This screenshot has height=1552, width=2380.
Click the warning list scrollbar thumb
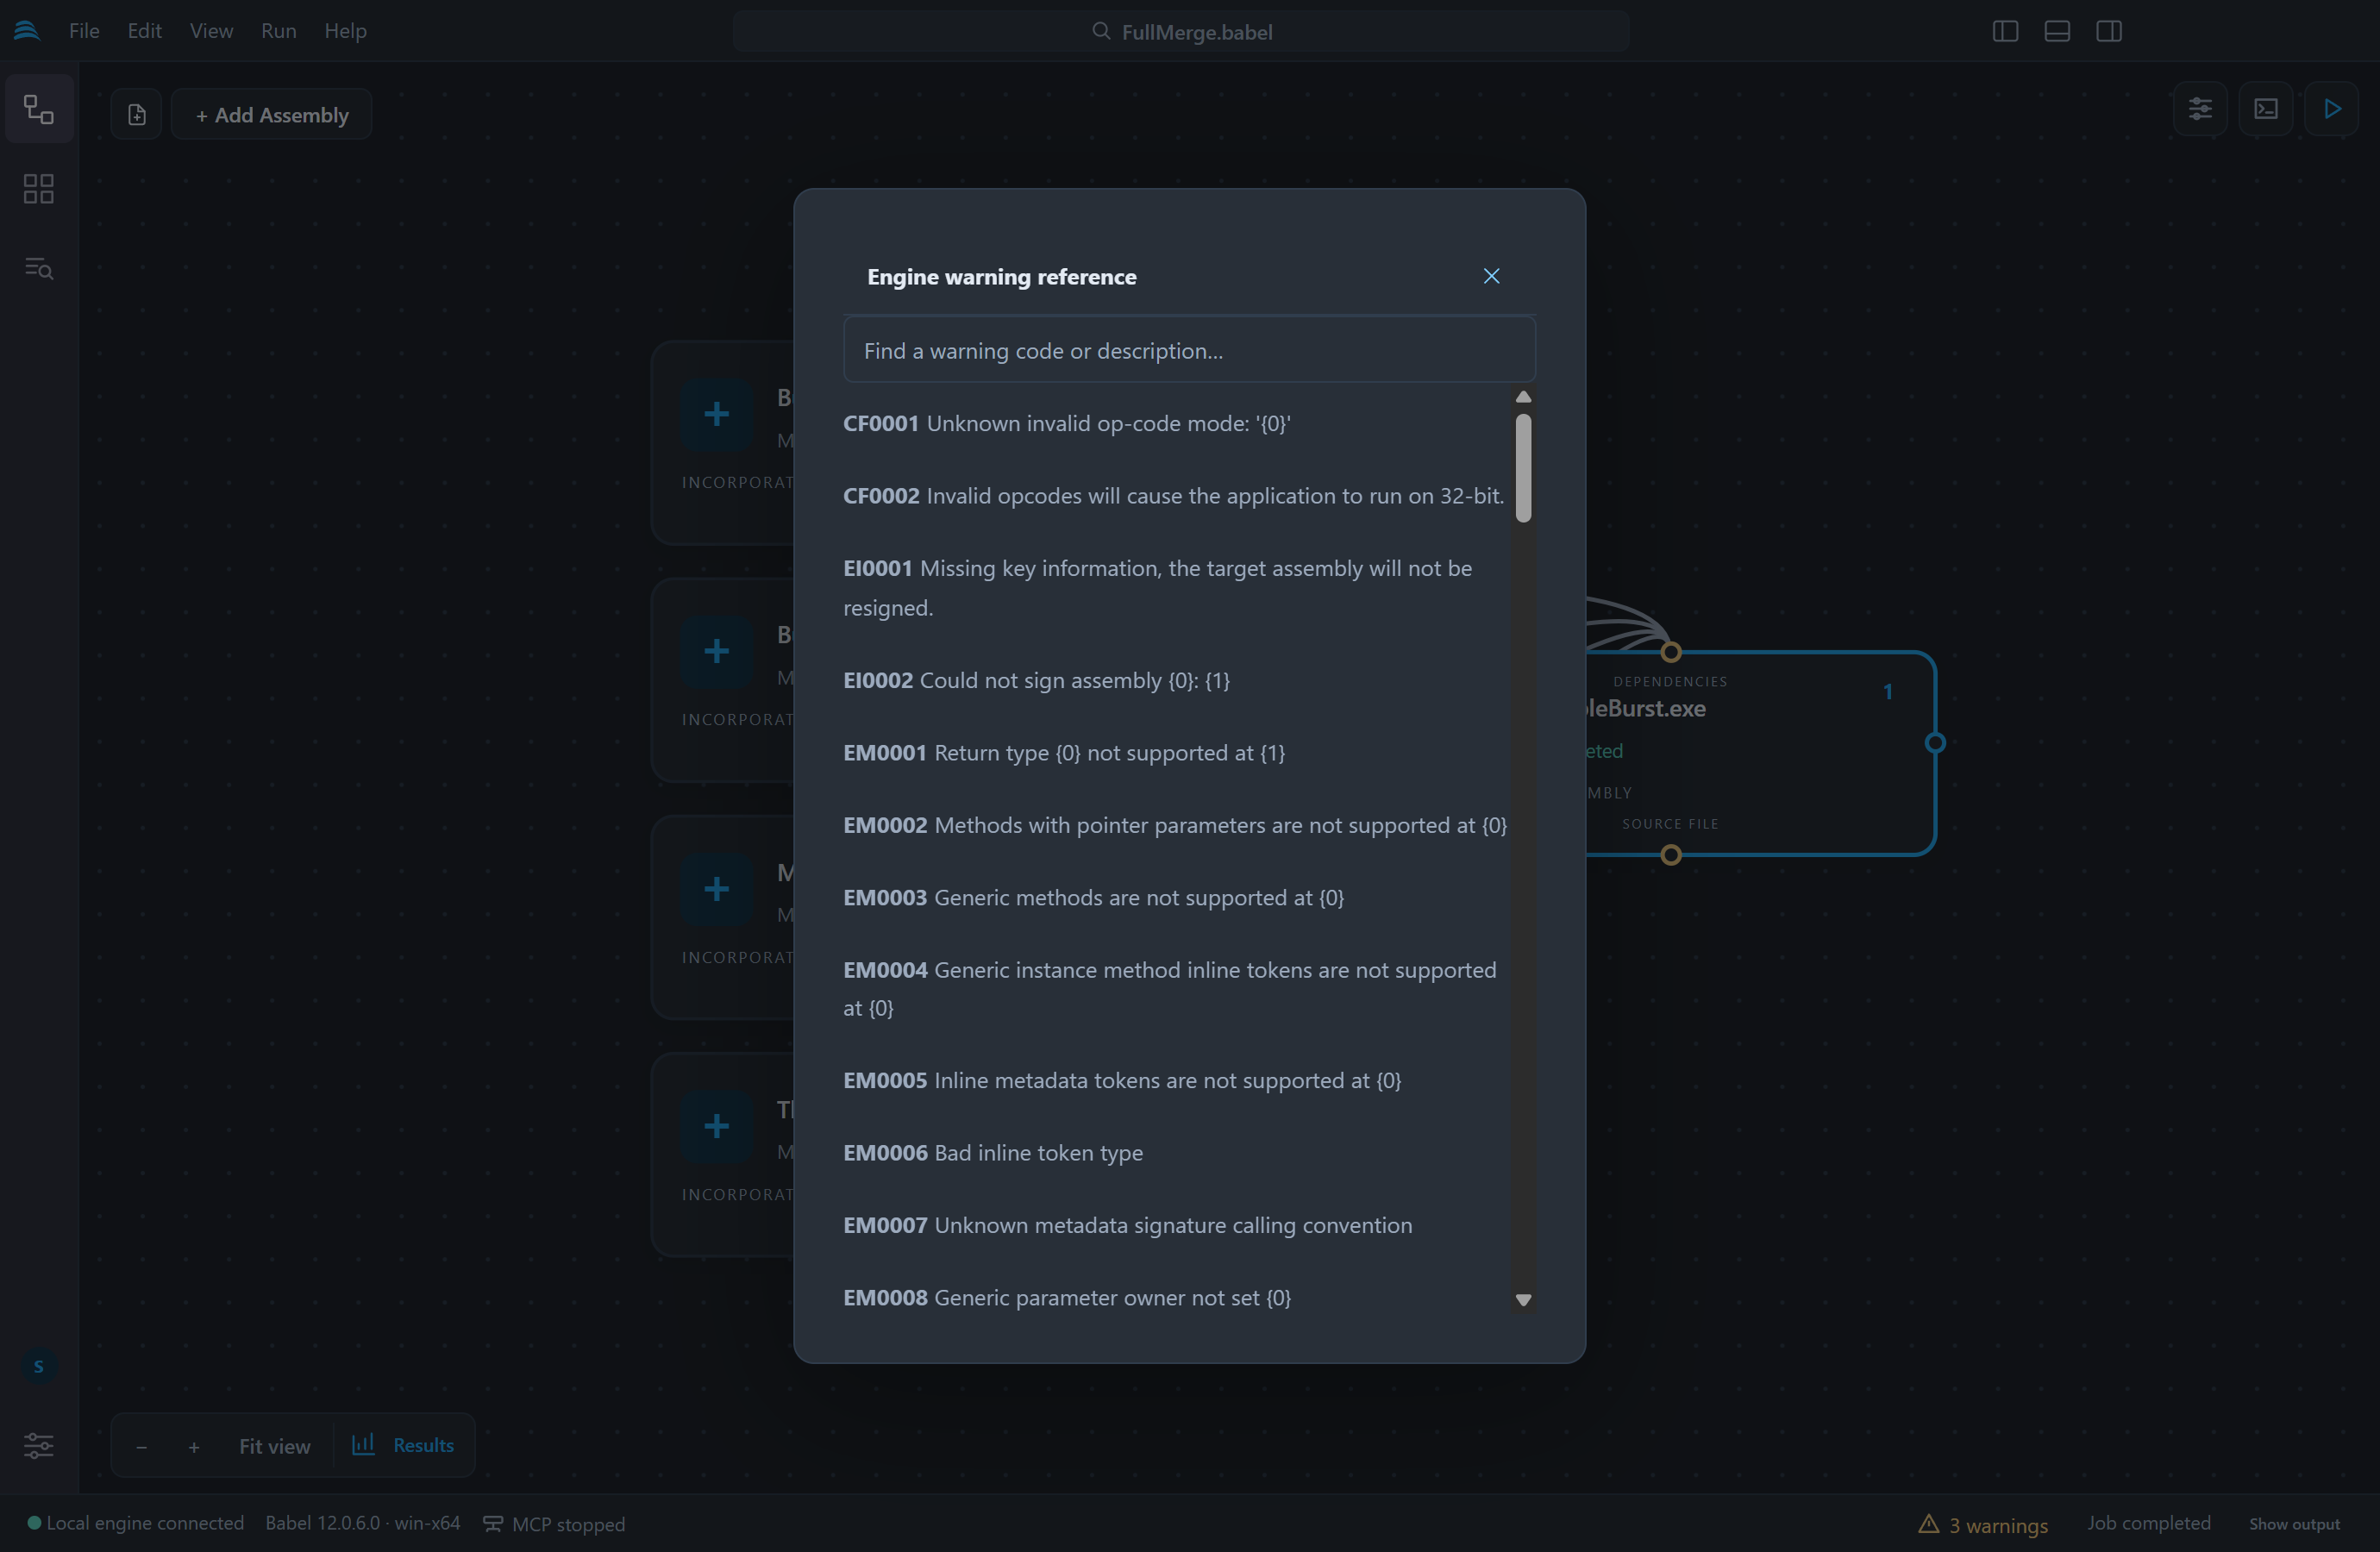click(x=1523, y=468)
